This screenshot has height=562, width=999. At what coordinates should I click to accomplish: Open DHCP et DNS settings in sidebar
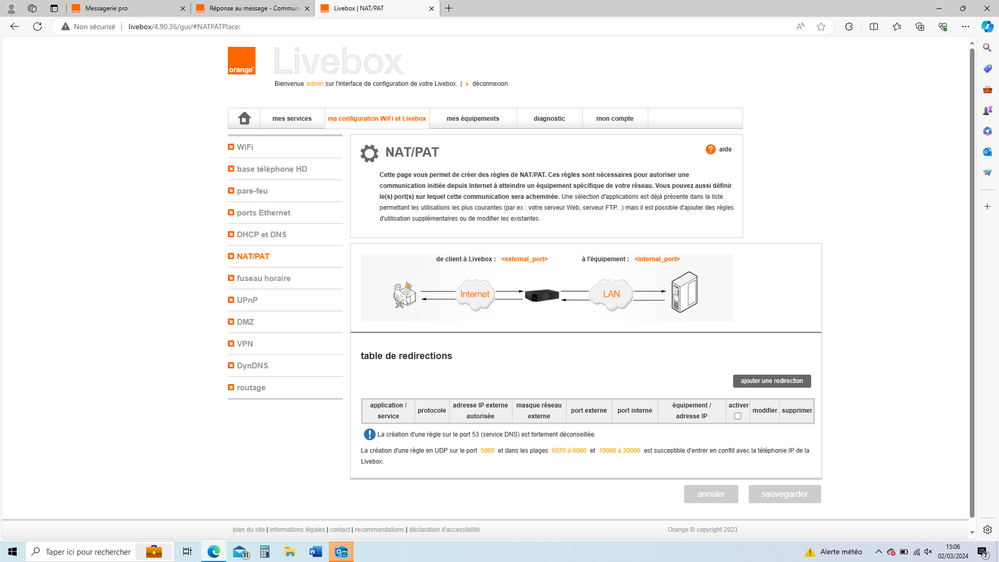(x=261, y=235)
